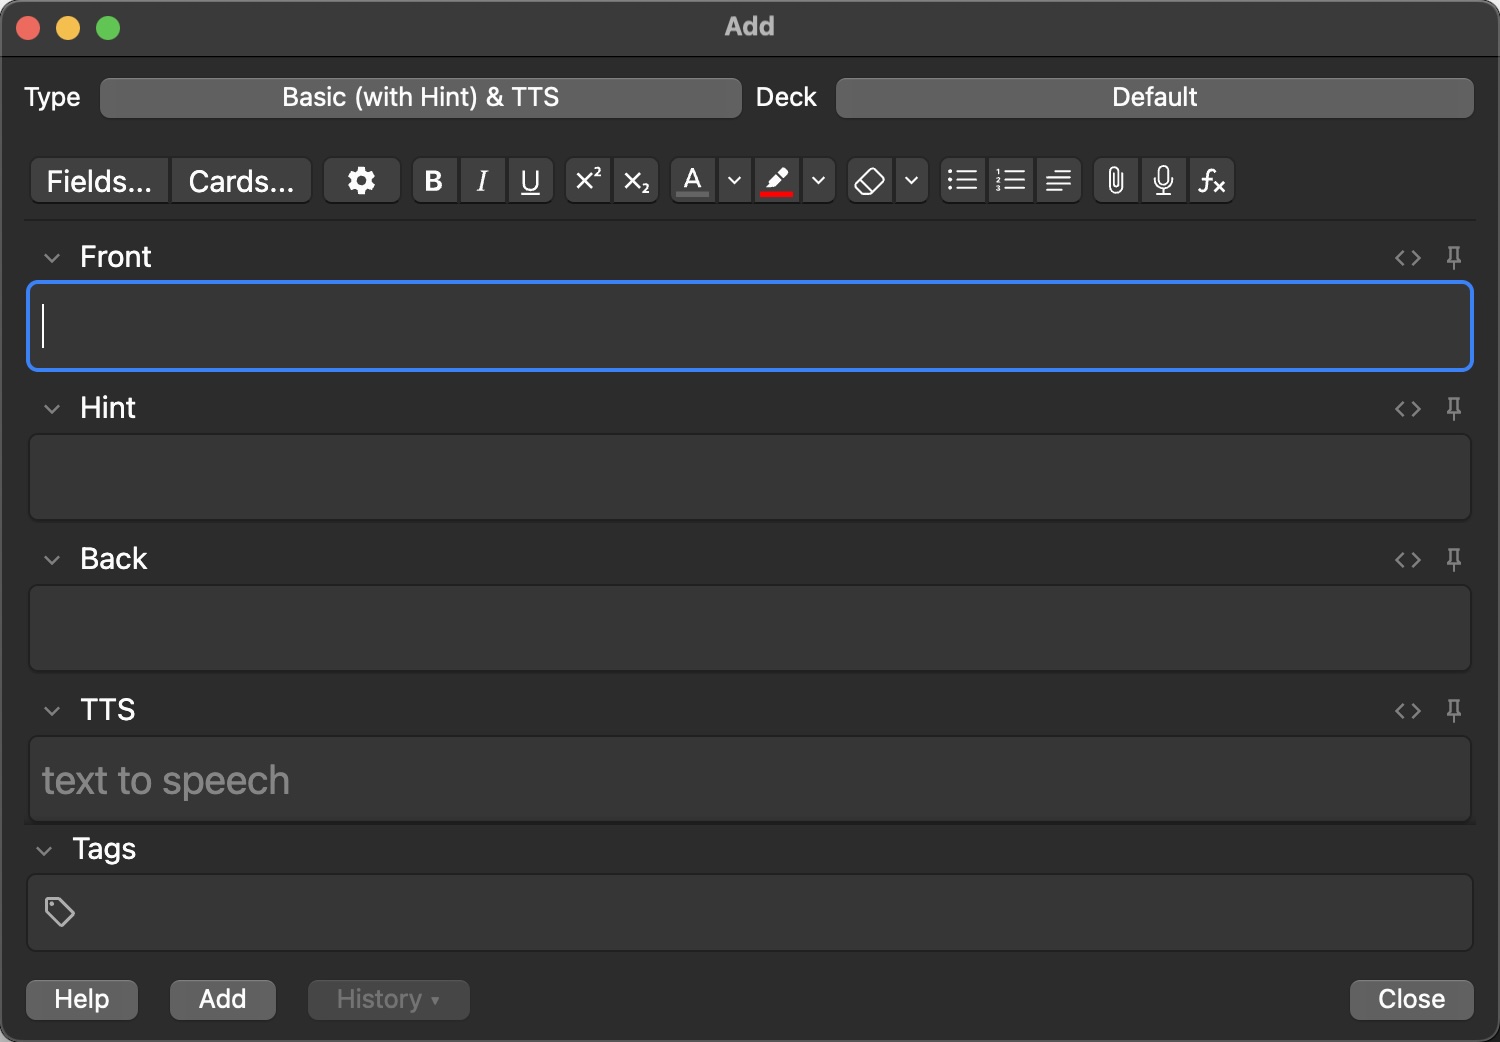The height and width of the screenshot is (1042, 1500).
Task: Open the Cards... template editor
Action: coord(241,181)
